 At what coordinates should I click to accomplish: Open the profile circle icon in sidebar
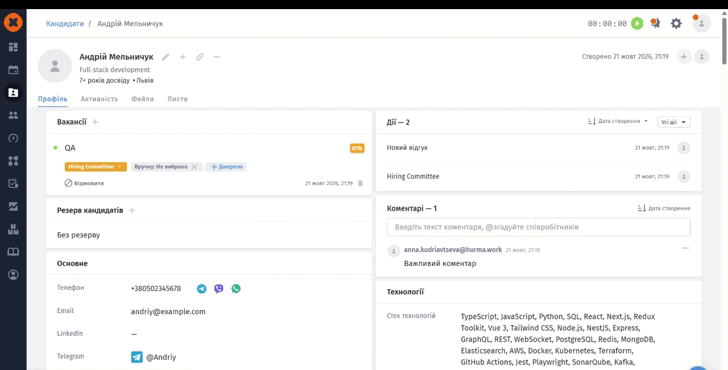[13, 274]
